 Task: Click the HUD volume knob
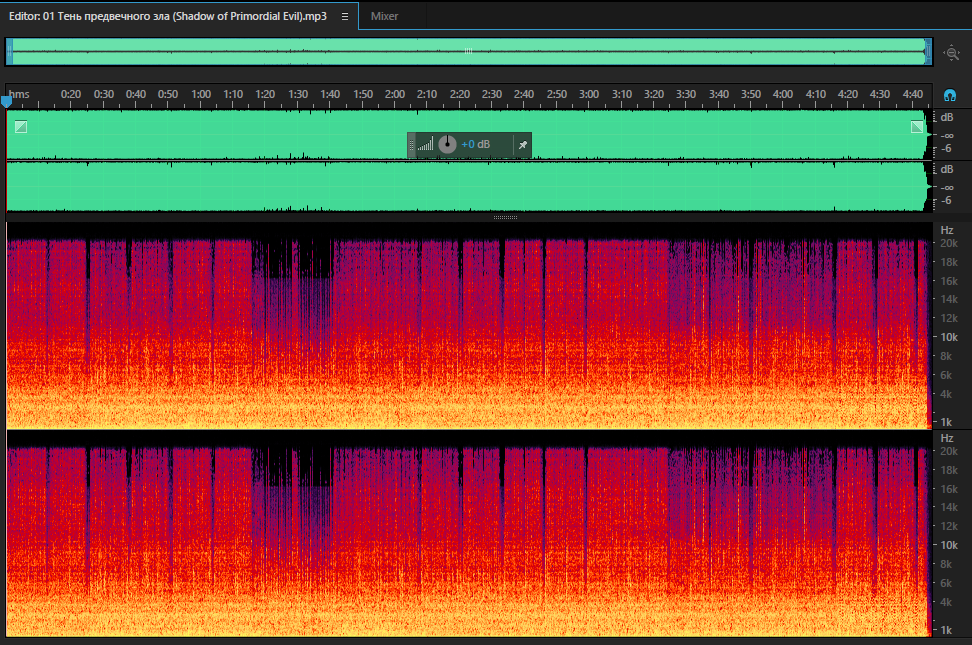447,145
